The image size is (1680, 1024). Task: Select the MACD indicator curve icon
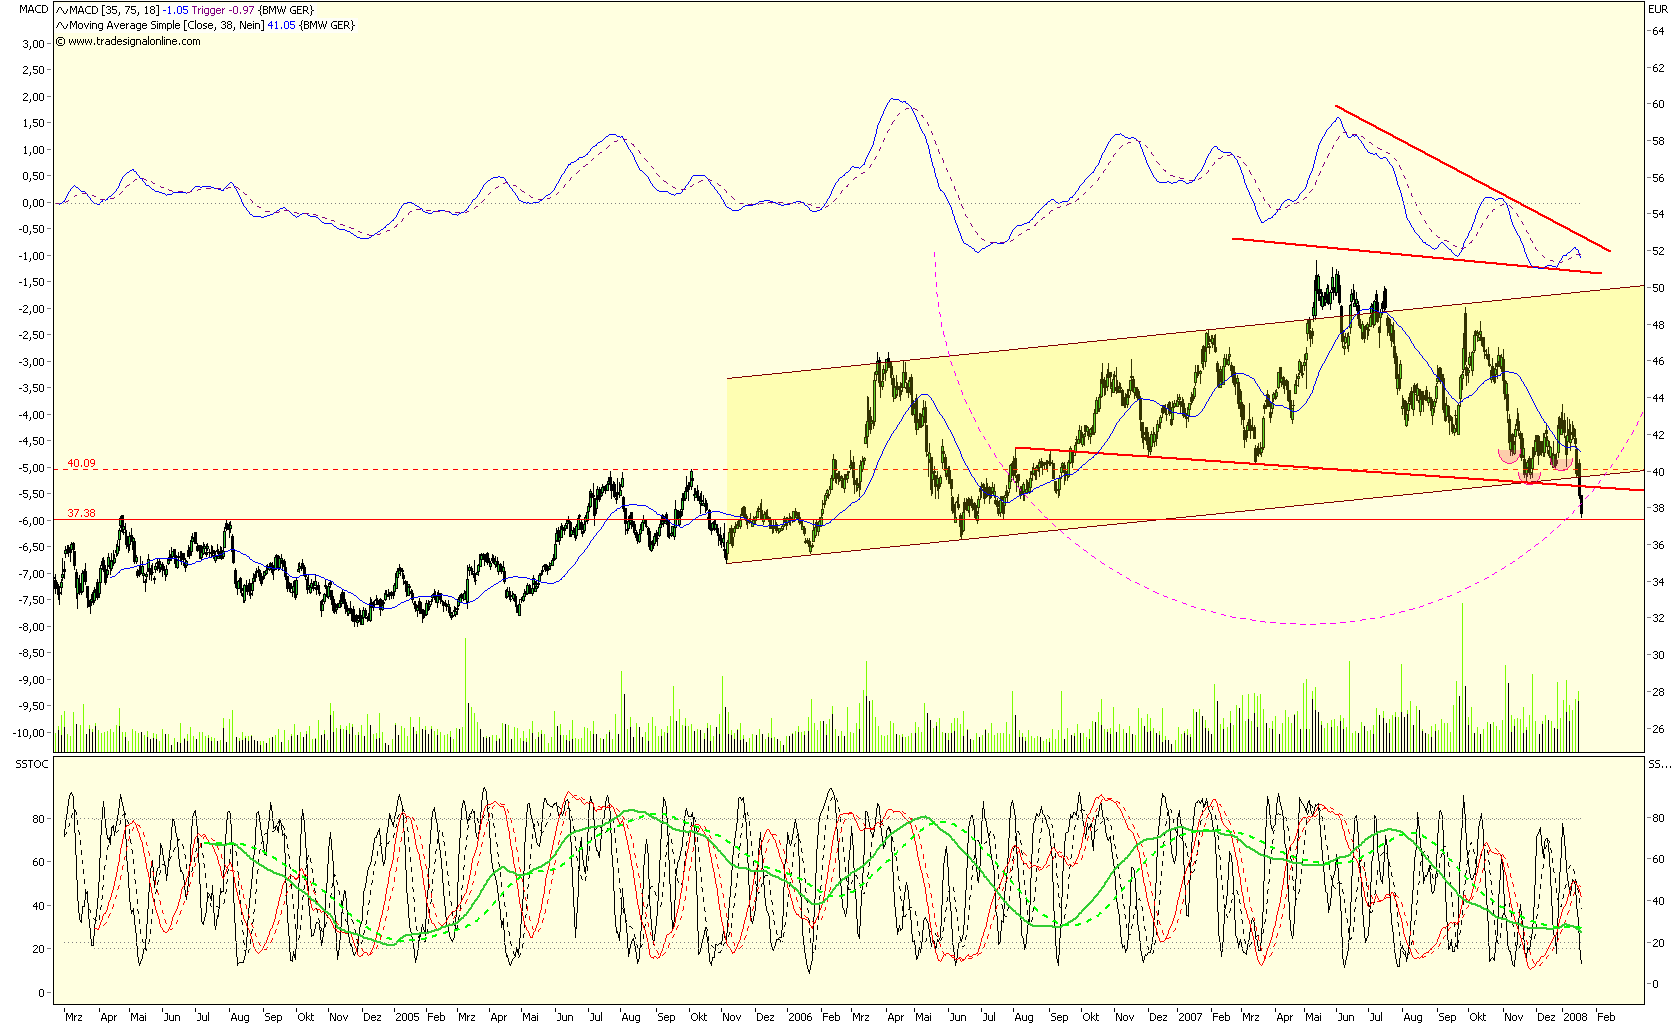coord(62,9)
